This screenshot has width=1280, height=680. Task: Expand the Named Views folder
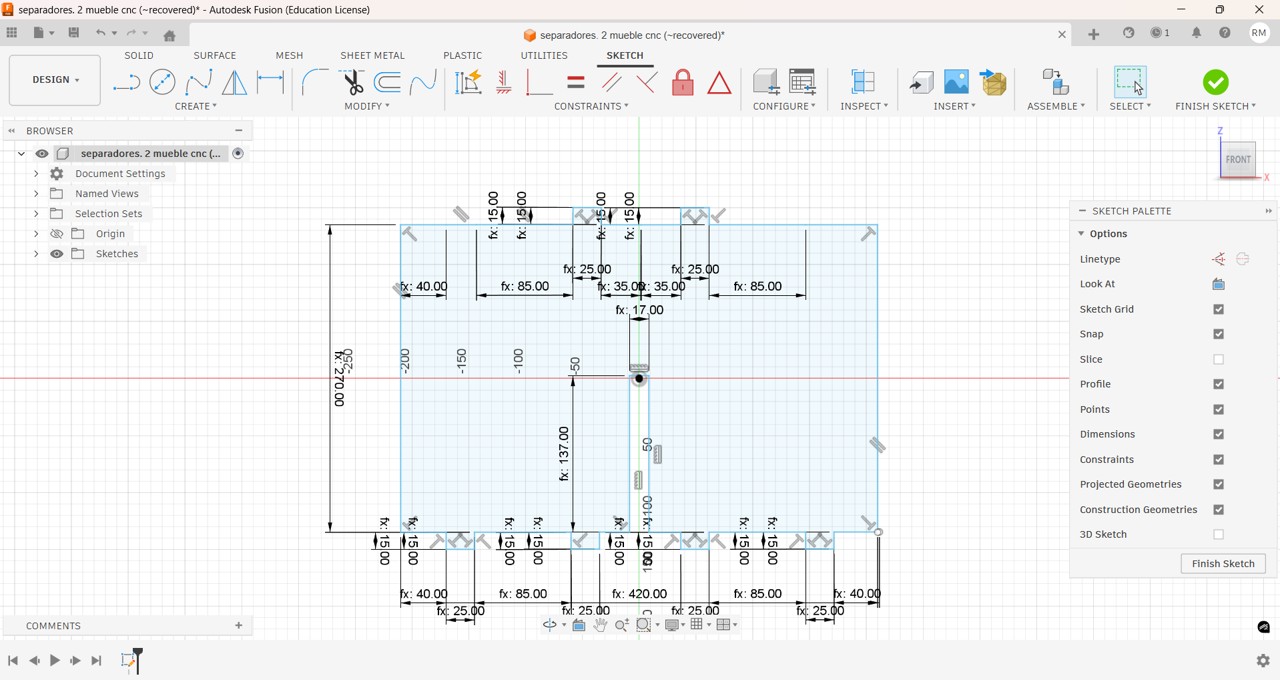tap(36, 194)
